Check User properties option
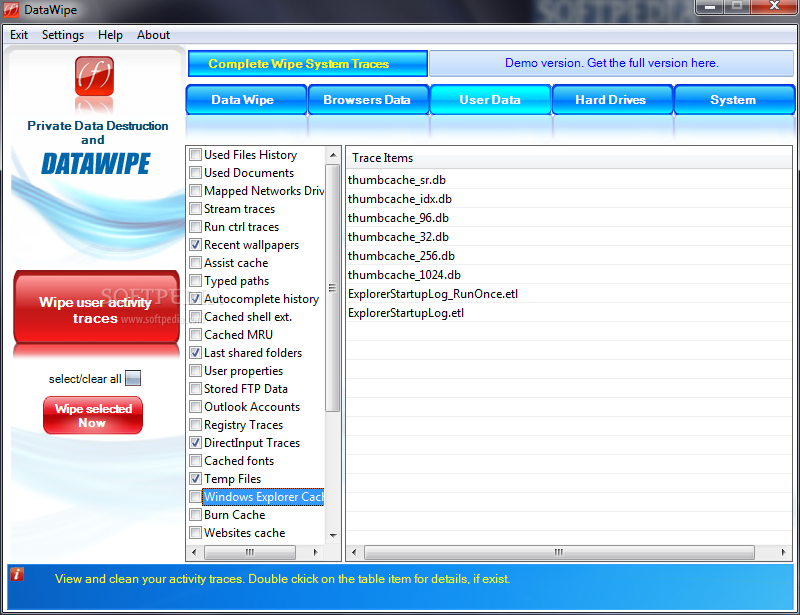The width and height of the screenshot is (800, 615). (195, 371)
